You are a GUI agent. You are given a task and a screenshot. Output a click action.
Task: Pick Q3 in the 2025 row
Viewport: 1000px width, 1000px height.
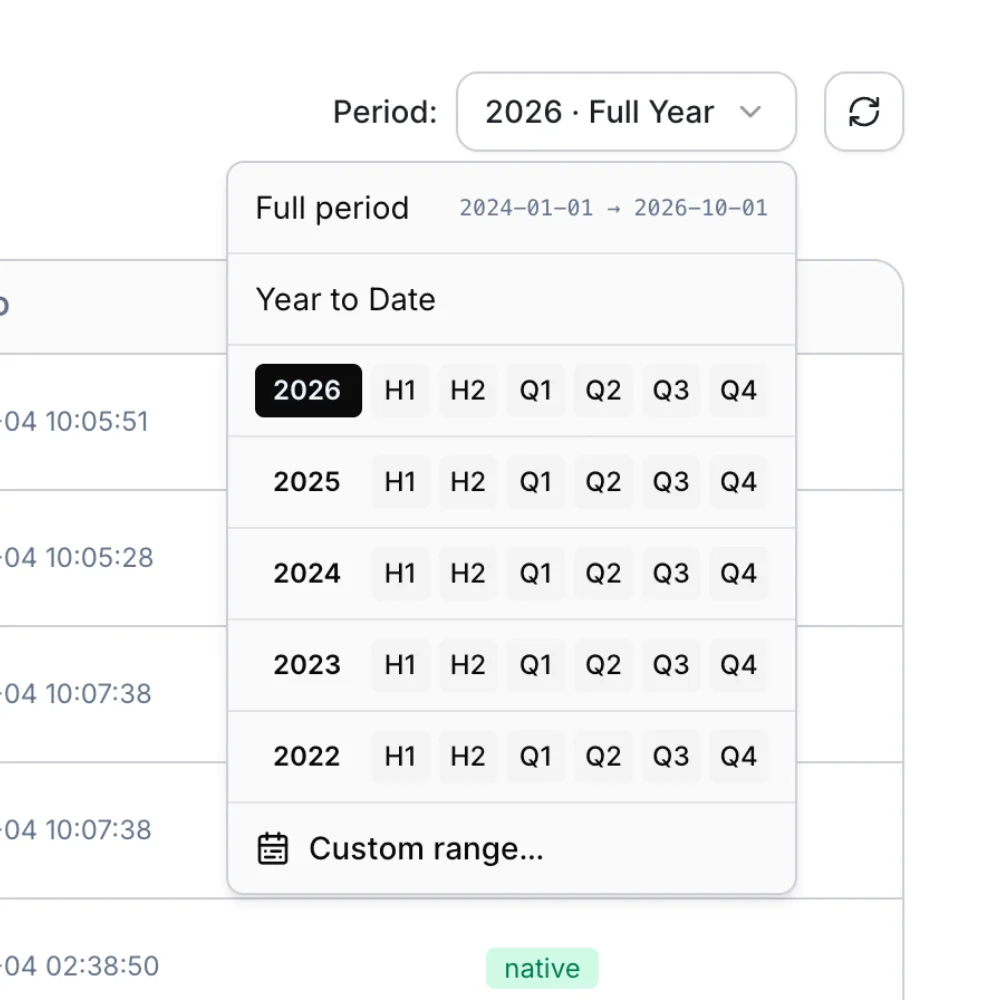(x=671, y=482)
